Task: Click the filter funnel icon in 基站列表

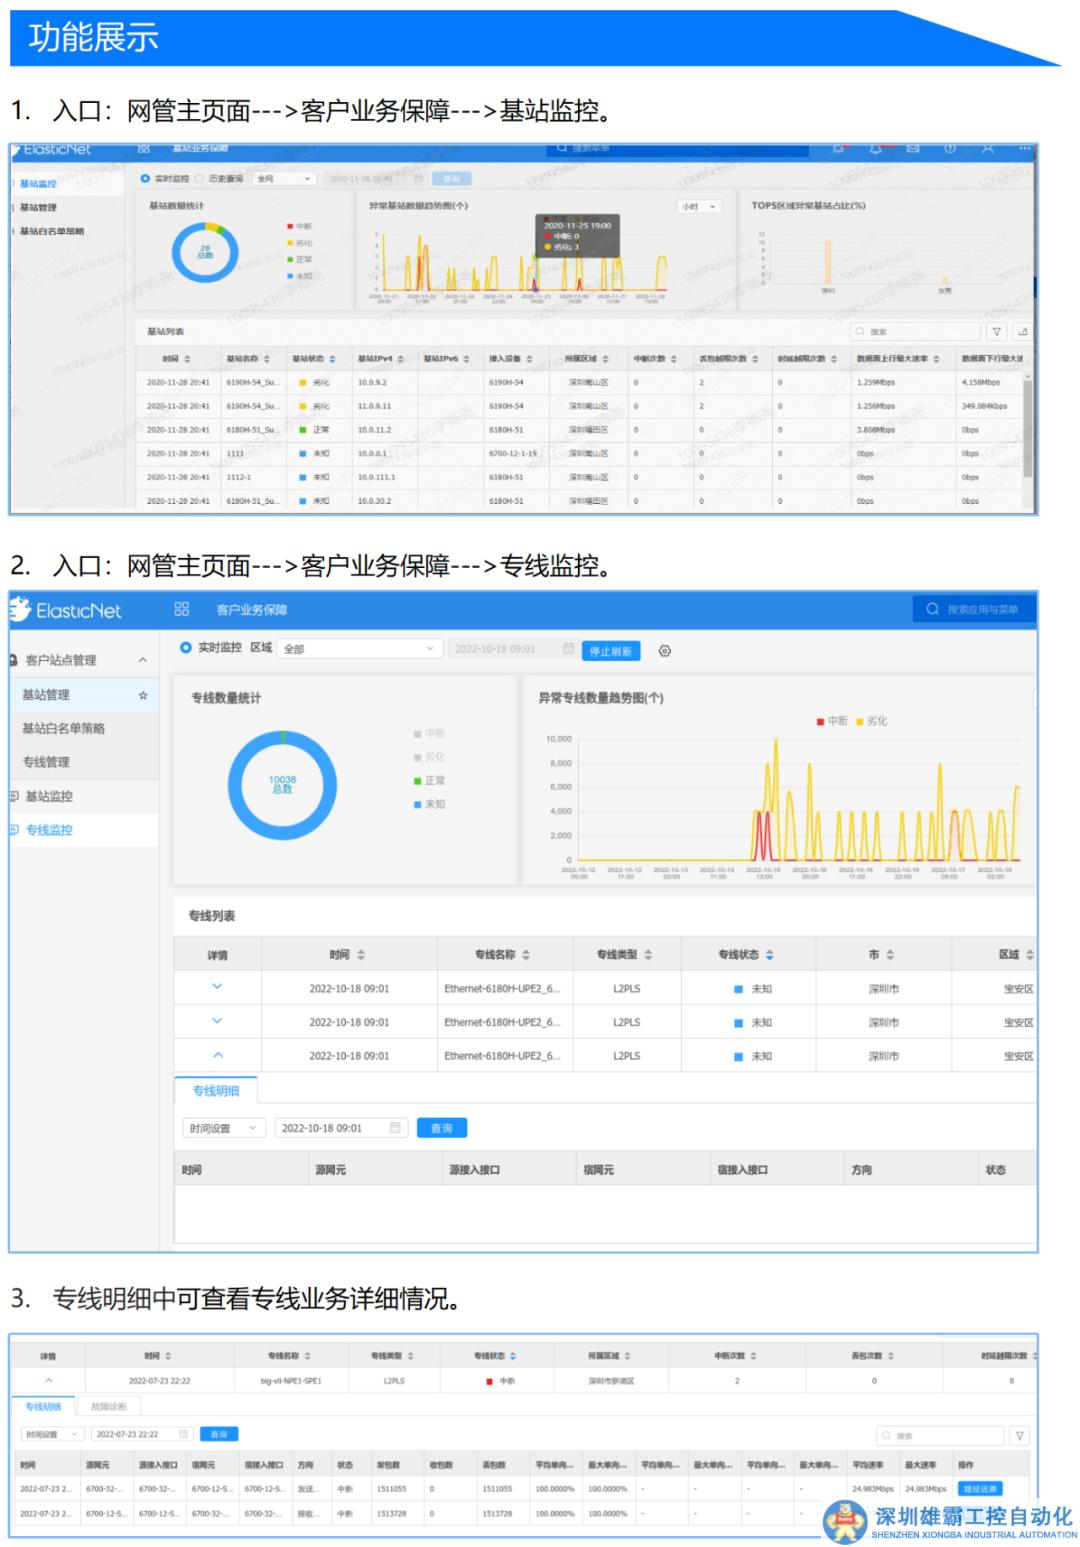Action: (996, 332)
